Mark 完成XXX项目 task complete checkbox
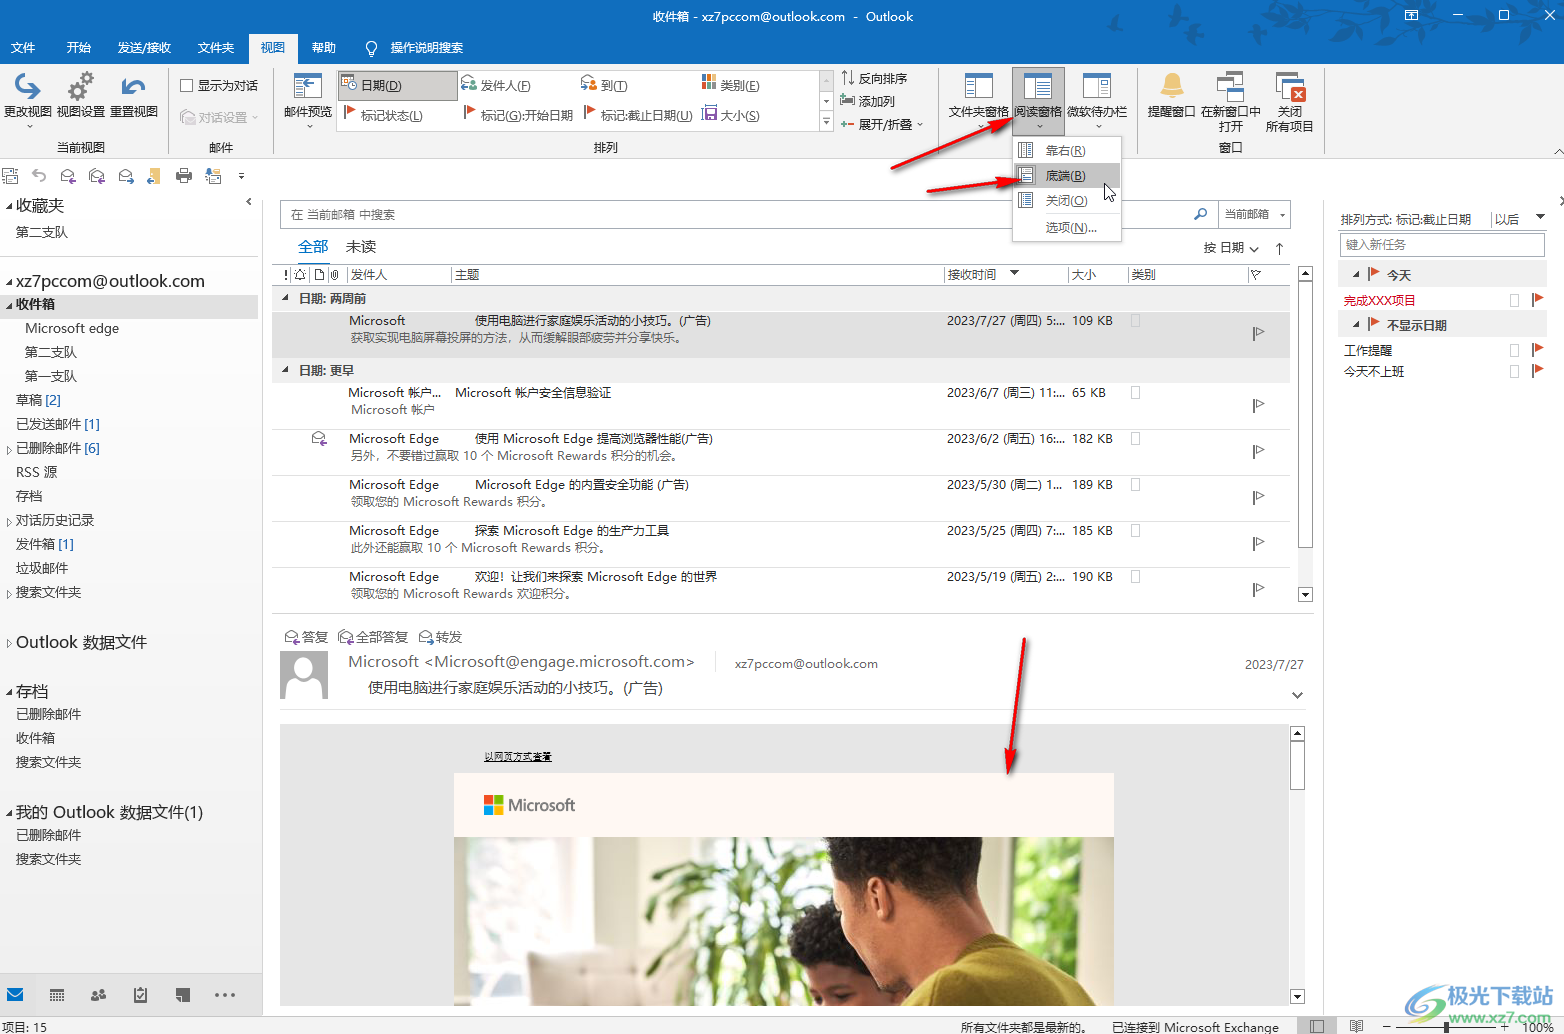 coord(1514,300)
